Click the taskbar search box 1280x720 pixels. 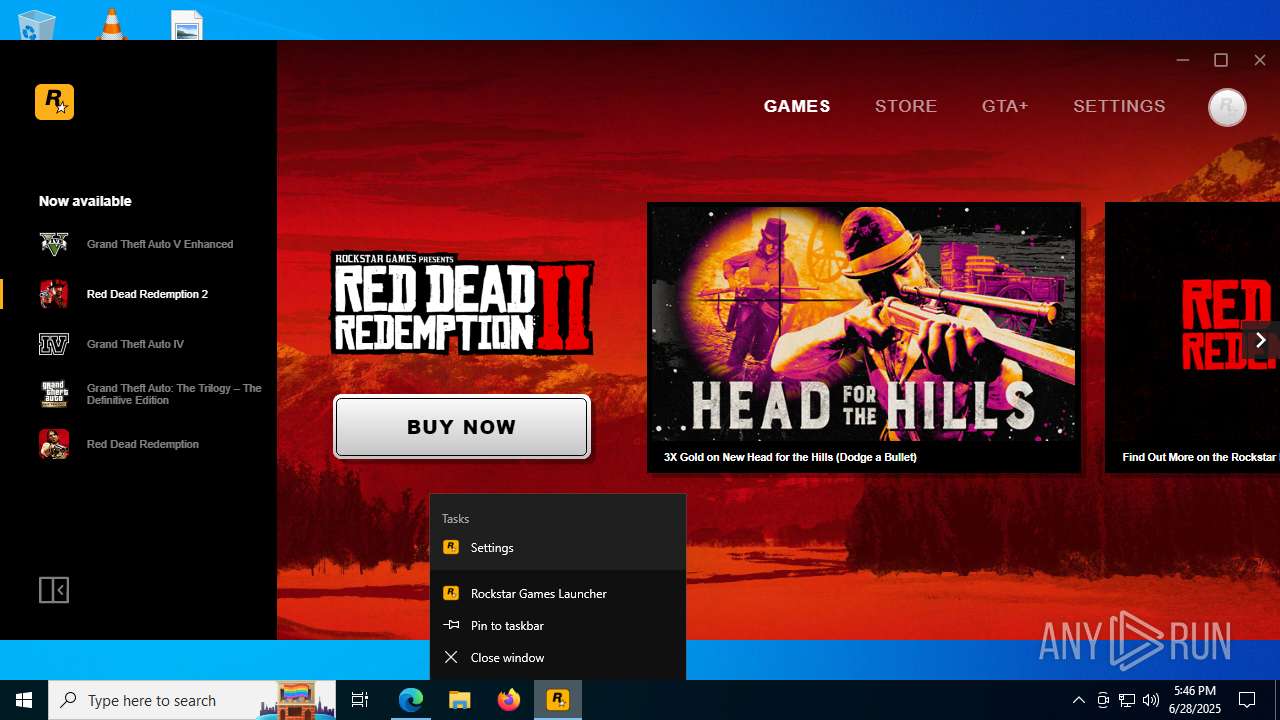[194, 700]
